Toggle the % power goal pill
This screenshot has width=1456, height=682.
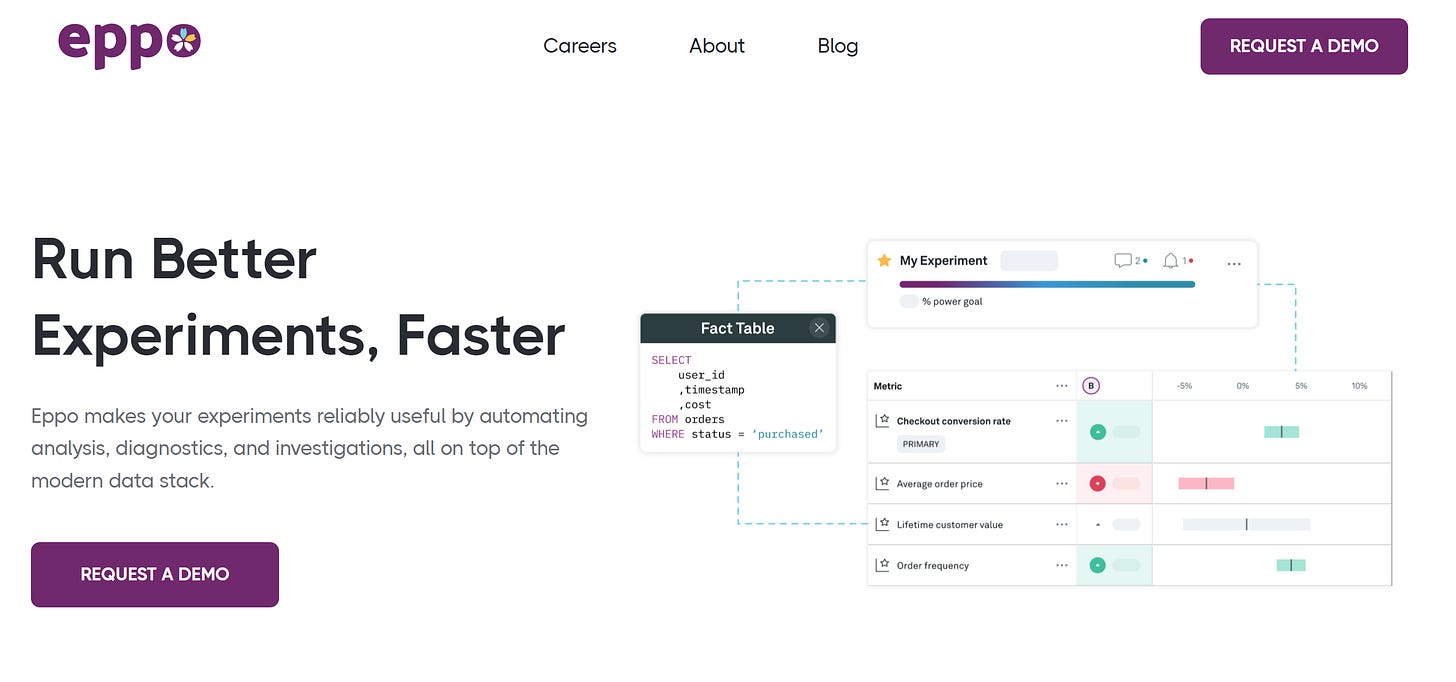[909, 301]
